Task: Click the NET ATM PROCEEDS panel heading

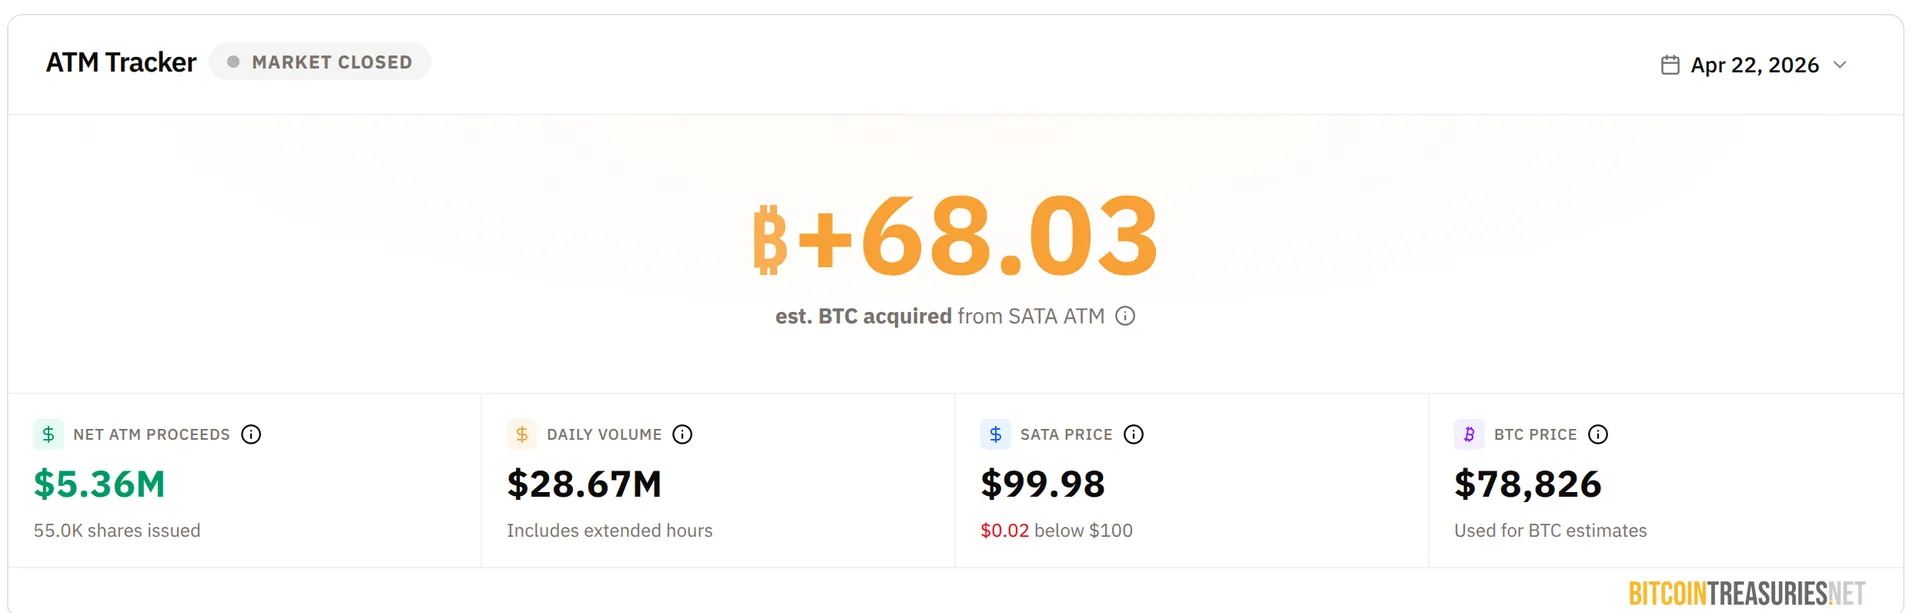Action: [151, 434]
